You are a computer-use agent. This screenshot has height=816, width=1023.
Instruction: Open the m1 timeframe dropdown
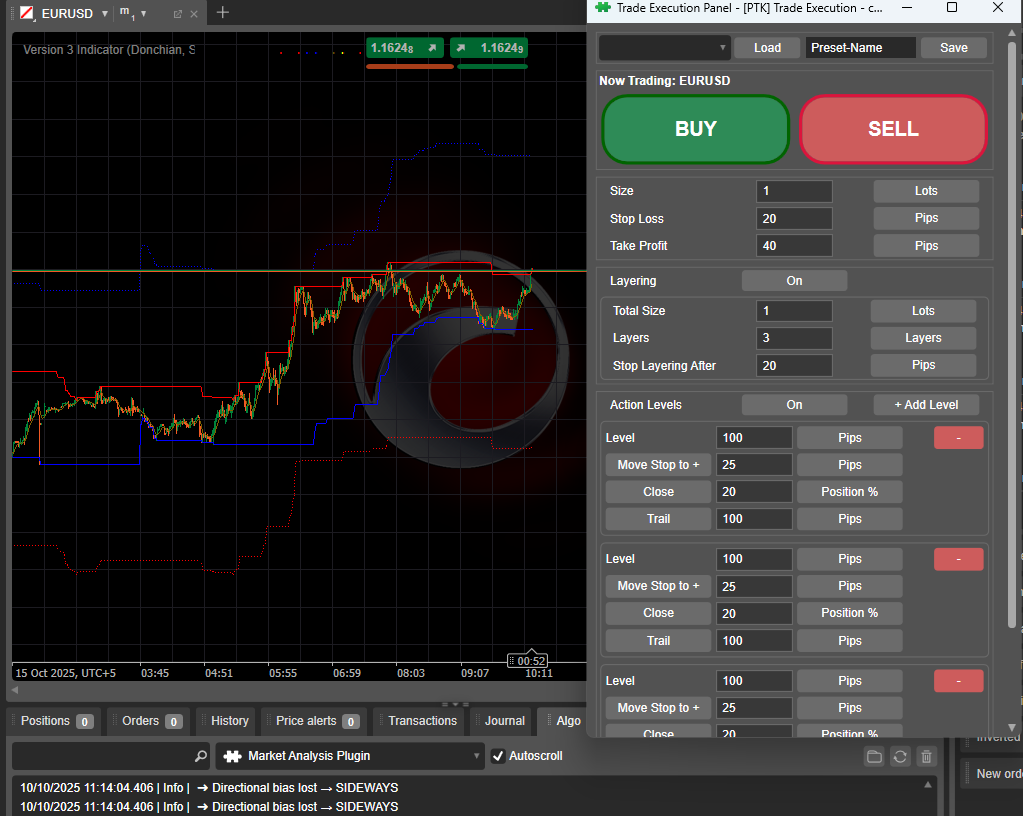(x=143, y=14)
